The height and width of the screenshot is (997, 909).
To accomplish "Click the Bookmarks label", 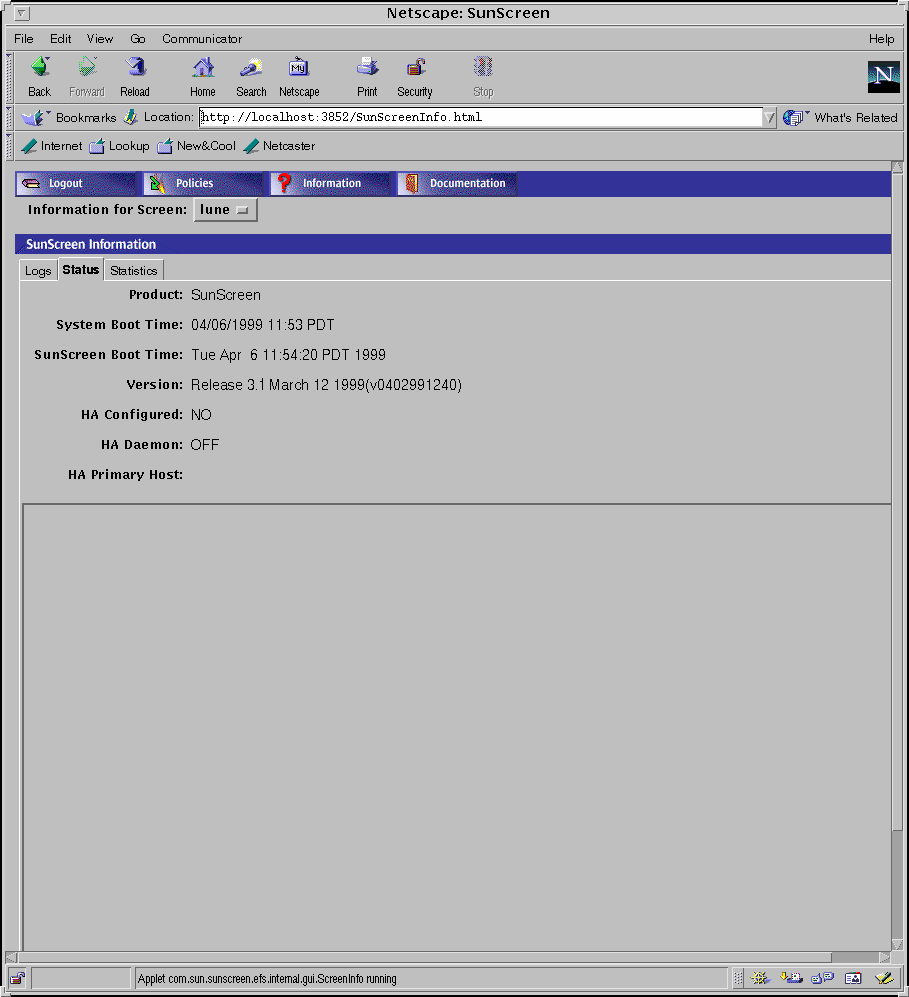I will 86,118.
